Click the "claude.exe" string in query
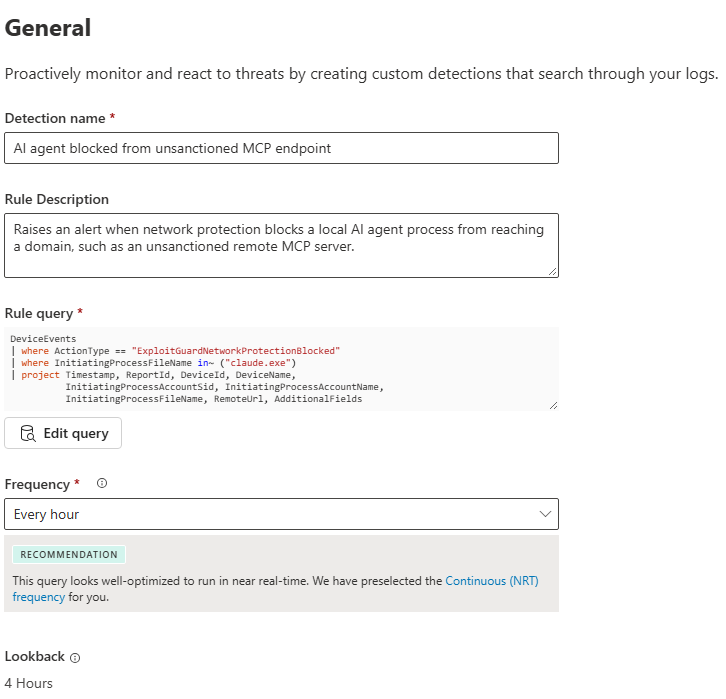Image resolution: width=726 pixels, height=699 pixels. point(258,363)
